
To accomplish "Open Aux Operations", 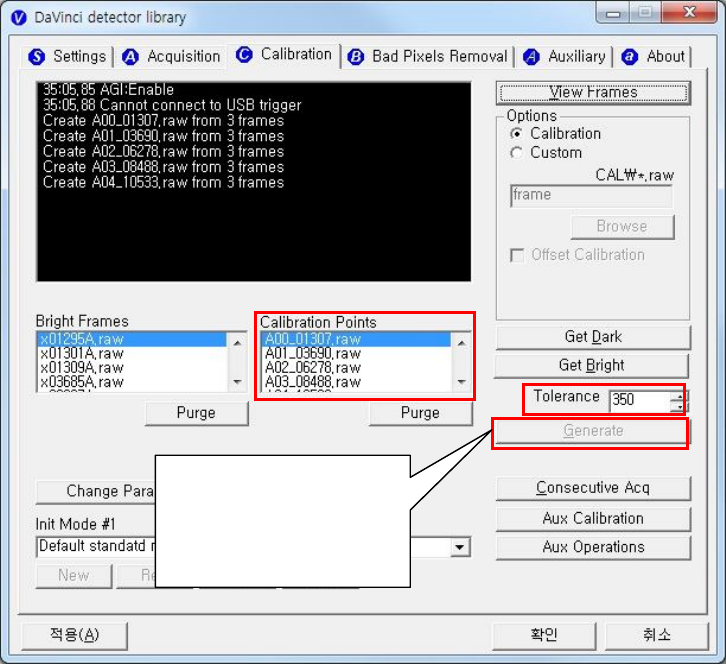I will tap(593, 547).
